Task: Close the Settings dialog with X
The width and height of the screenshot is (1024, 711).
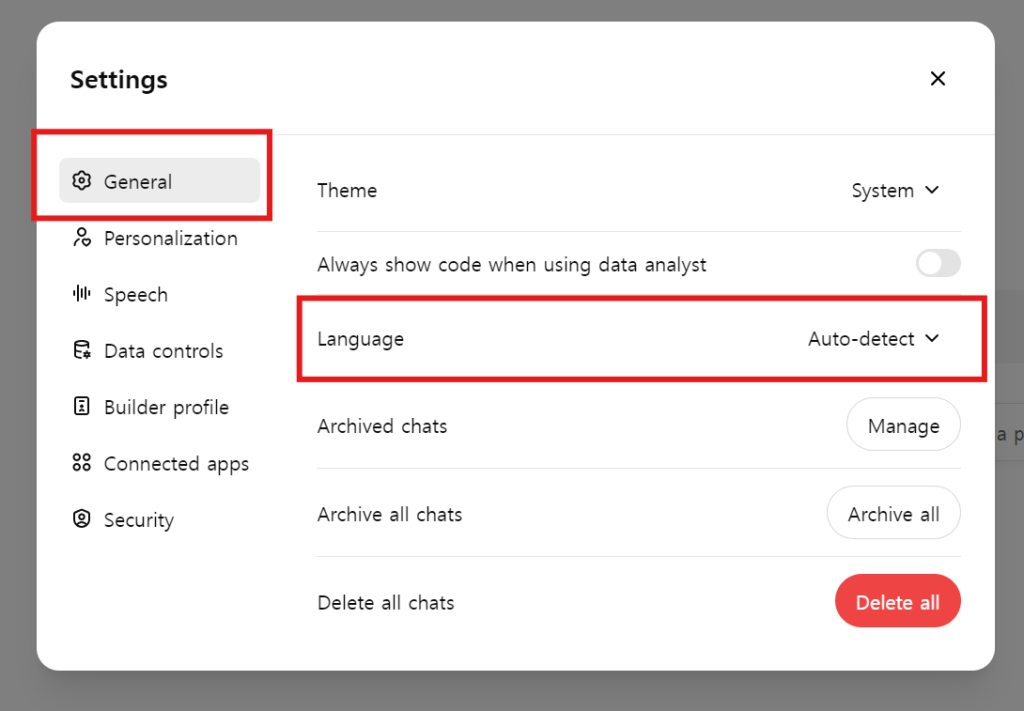Action: click(x=937, y=79)
